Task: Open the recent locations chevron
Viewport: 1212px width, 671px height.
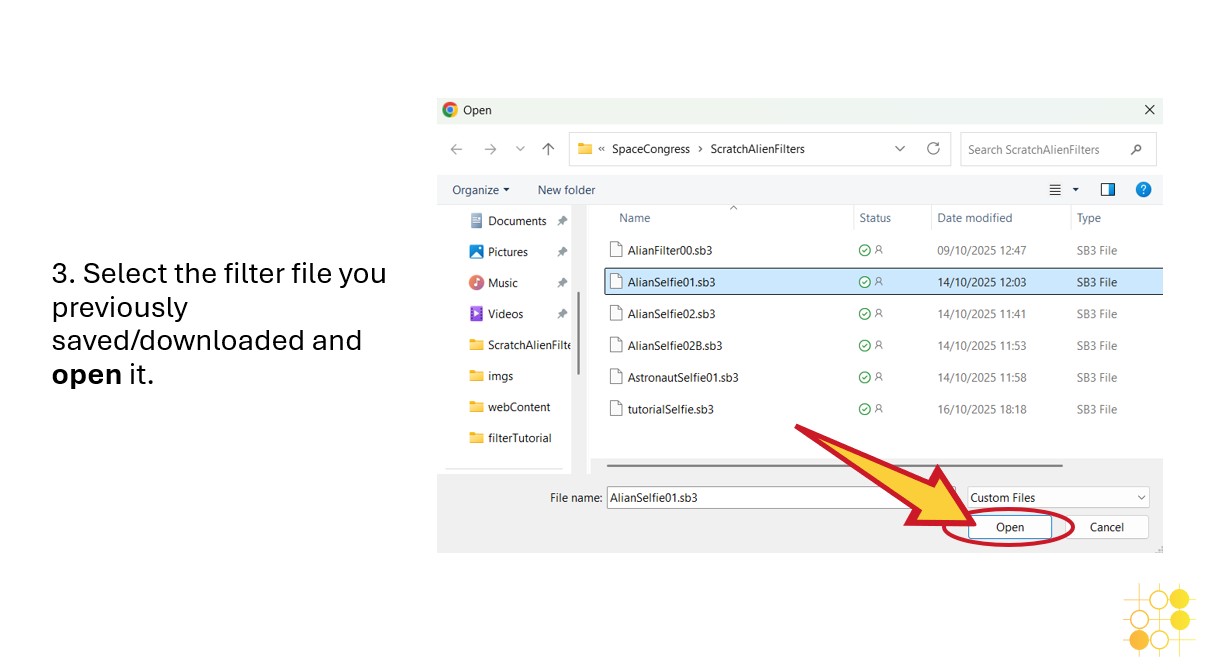Action: click(x=520, y=149)
